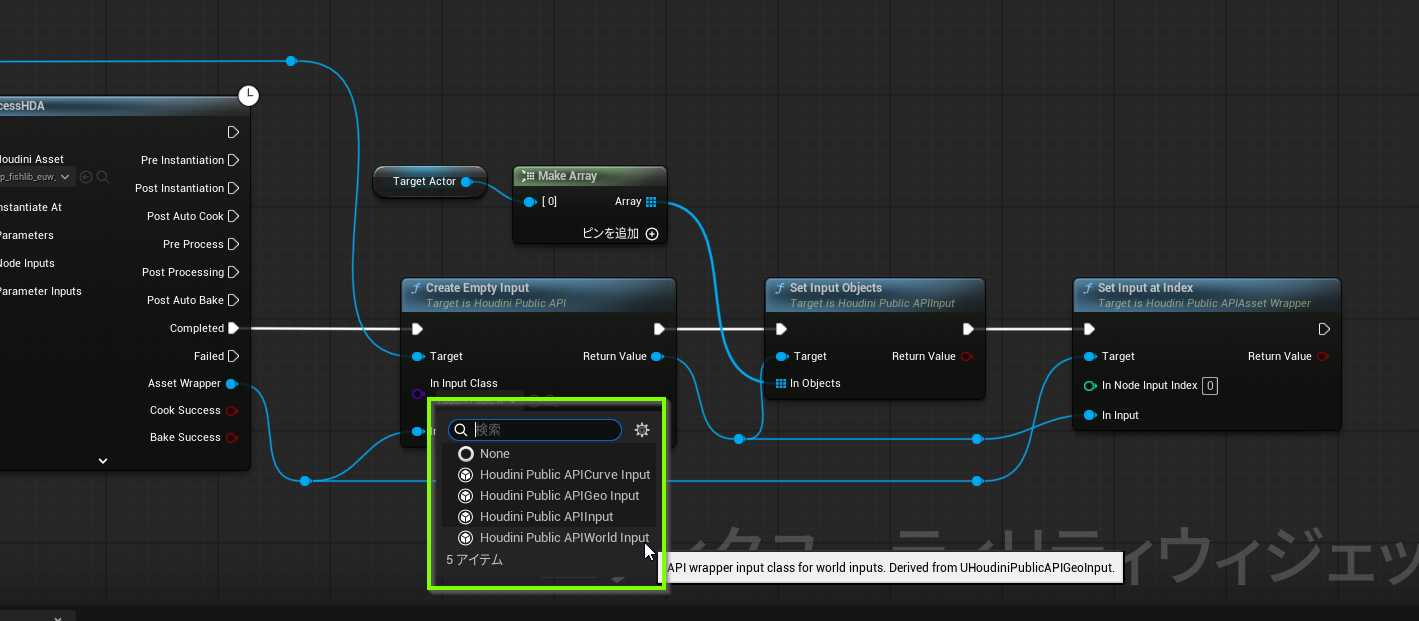Click the In Objects array pin
This screenshot has height=621, width=1419.
click(781, 384)
